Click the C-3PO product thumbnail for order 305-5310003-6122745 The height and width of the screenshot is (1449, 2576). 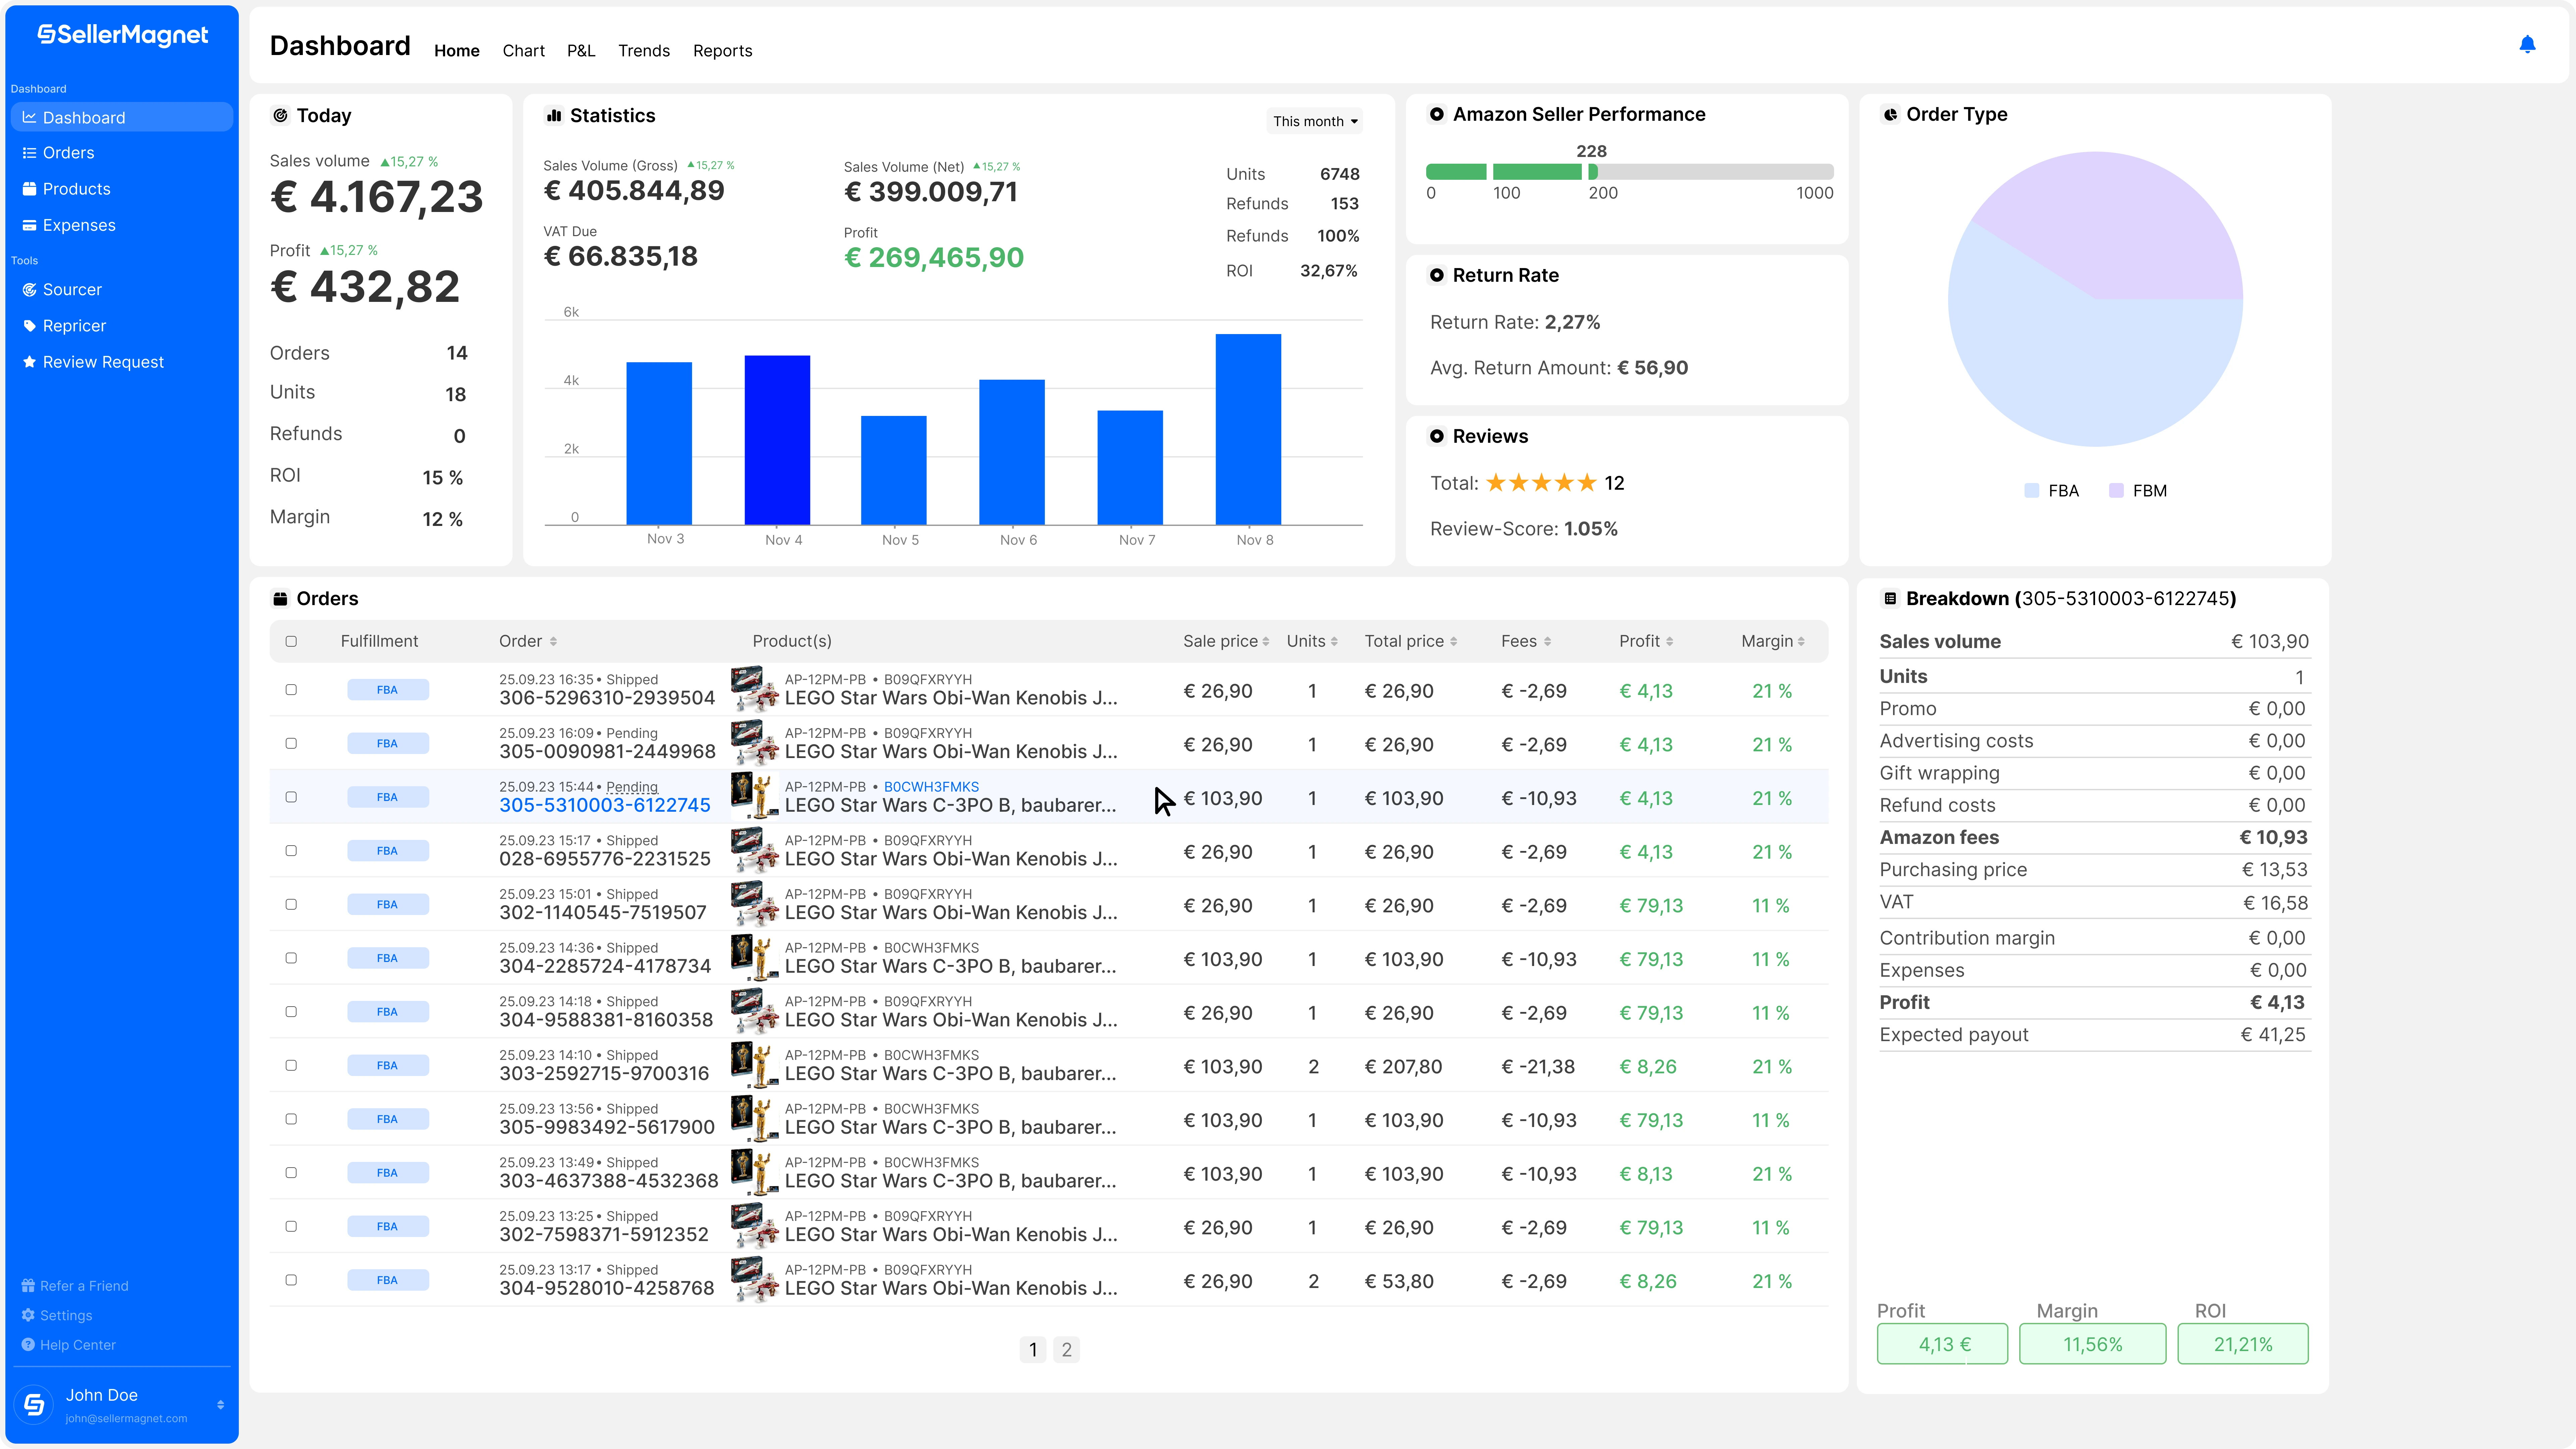pos(755,796)
